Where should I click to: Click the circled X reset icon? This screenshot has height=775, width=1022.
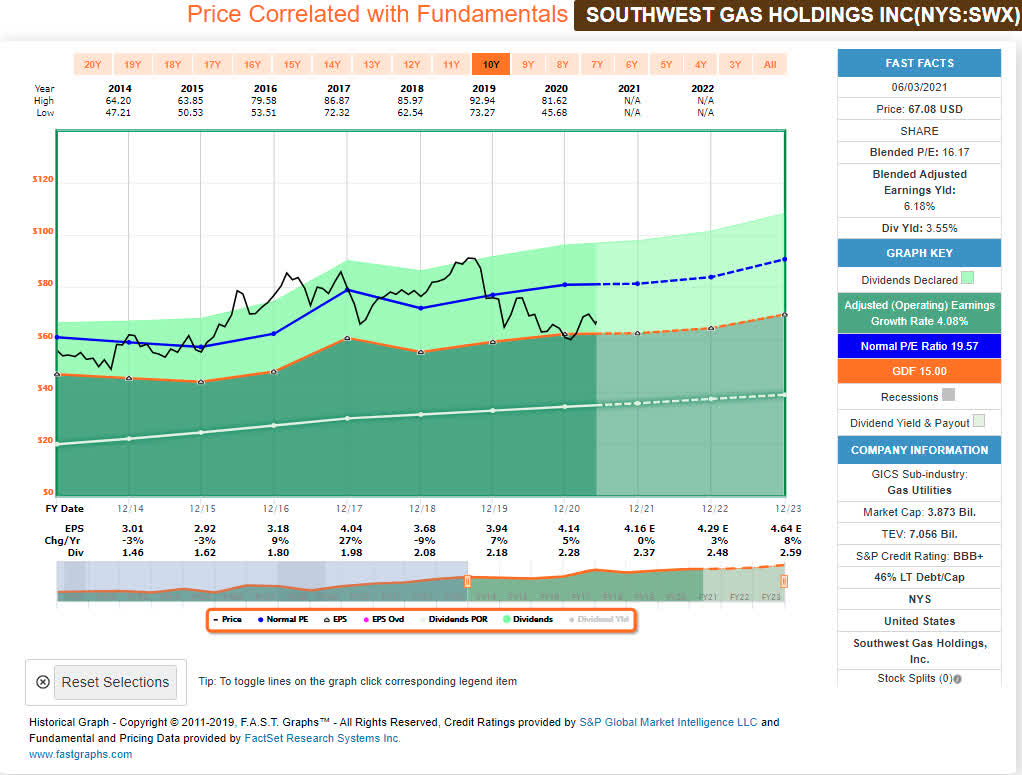coord(42,682)
